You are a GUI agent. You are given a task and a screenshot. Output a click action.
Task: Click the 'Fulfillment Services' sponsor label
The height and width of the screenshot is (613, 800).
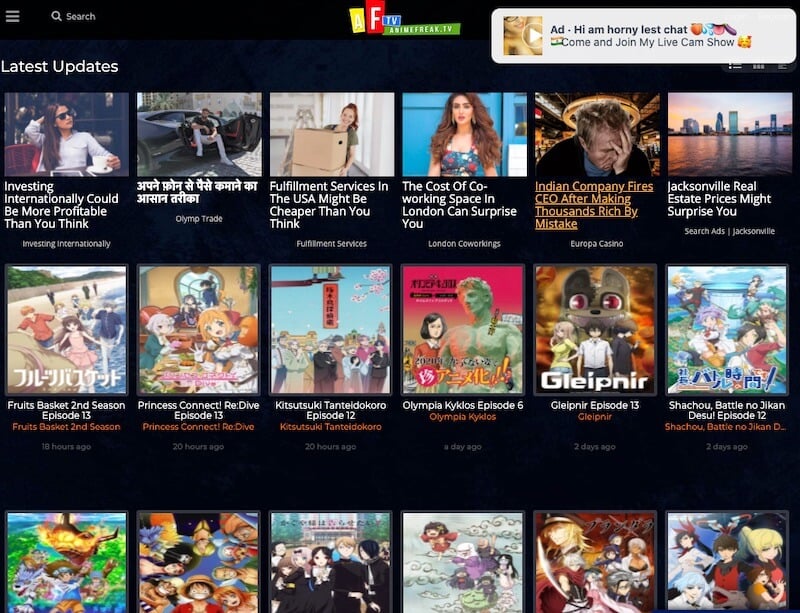click(332, 244)
